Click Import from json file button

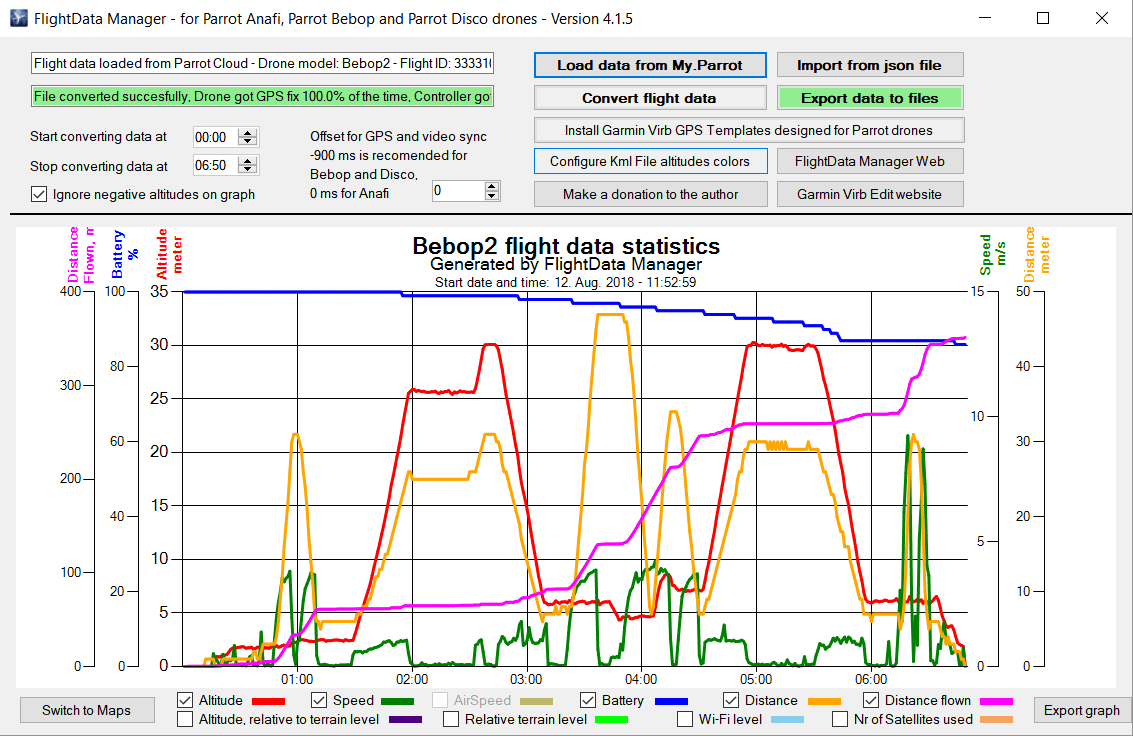(870, 65)
